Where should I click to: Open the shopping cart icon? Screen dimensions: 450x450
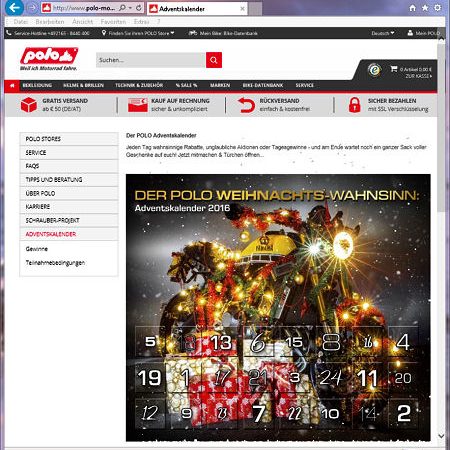[394, 69]
